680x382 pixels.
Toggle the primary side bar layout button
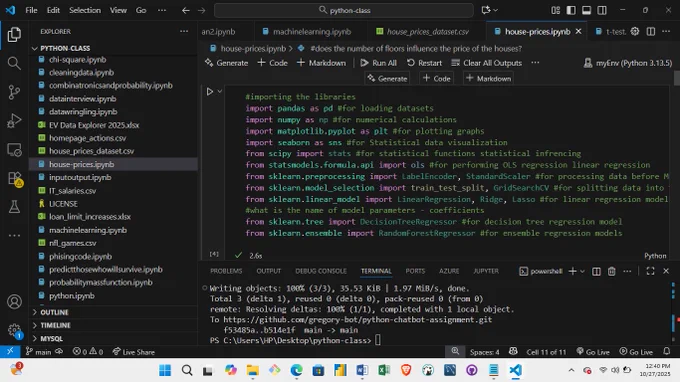571,10
